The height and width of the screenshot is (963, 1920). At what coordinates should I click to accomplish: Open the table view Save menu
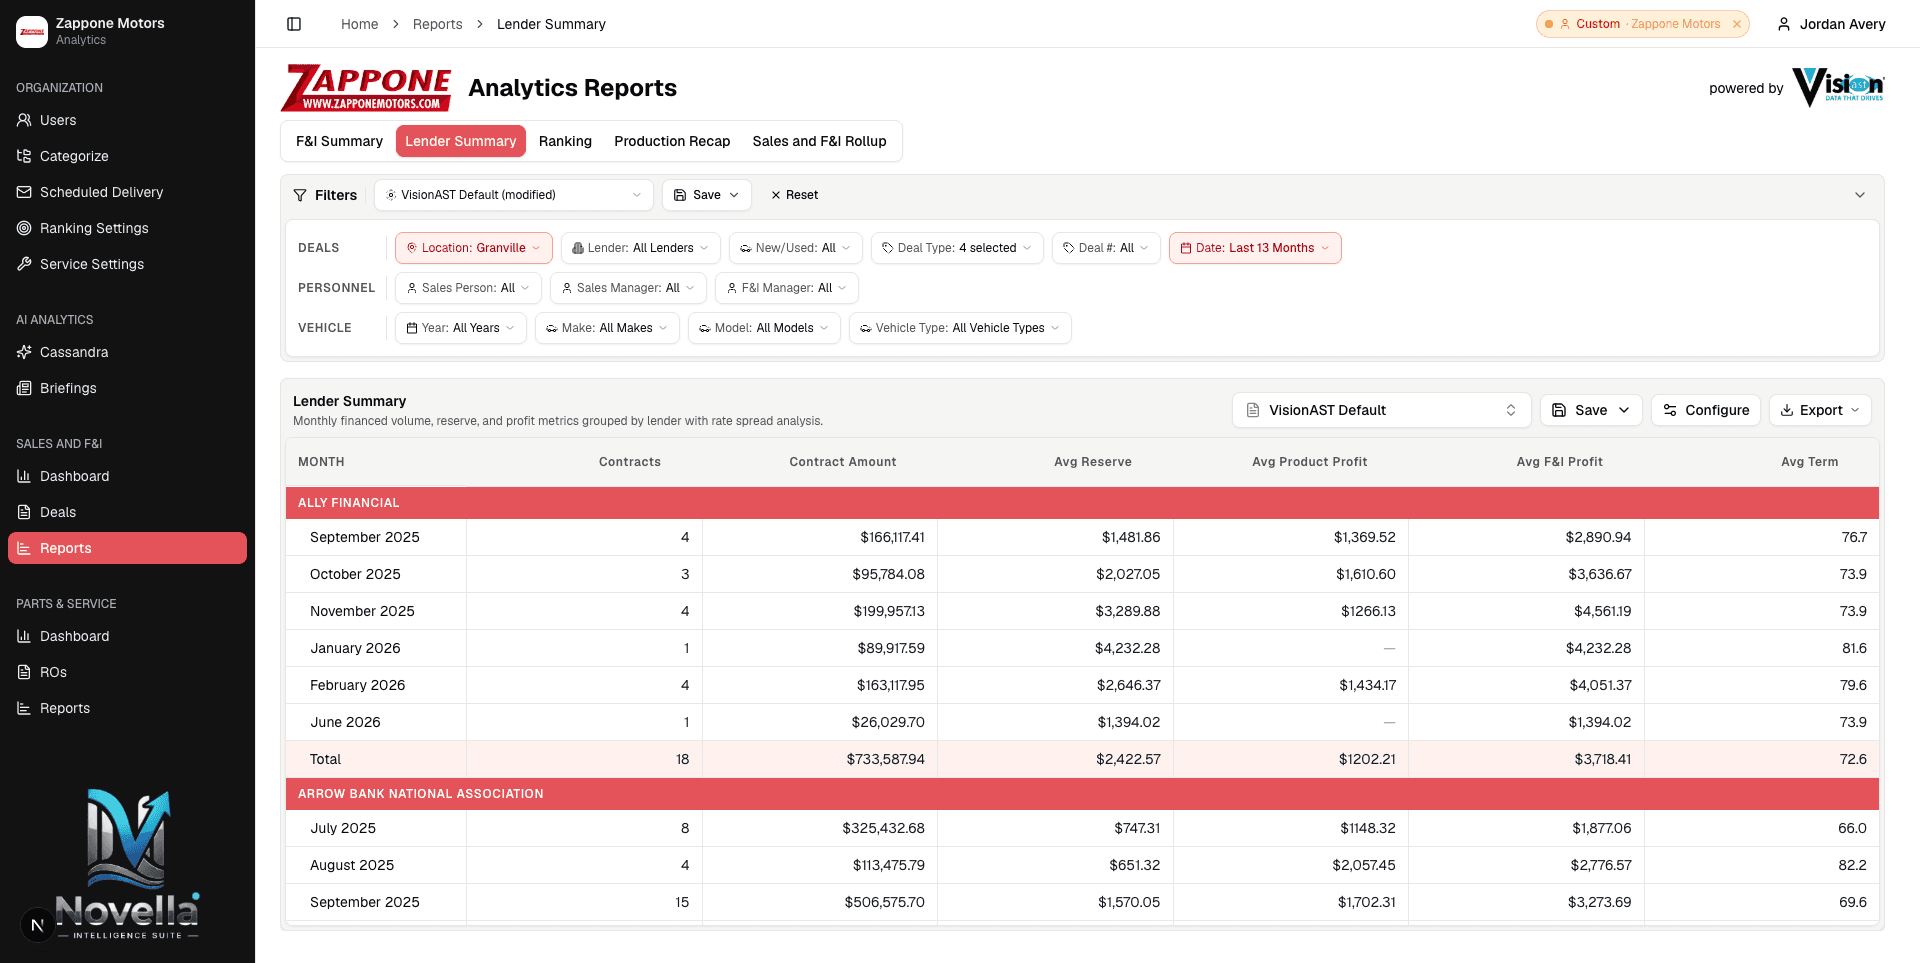click(x=1591, y=410)
